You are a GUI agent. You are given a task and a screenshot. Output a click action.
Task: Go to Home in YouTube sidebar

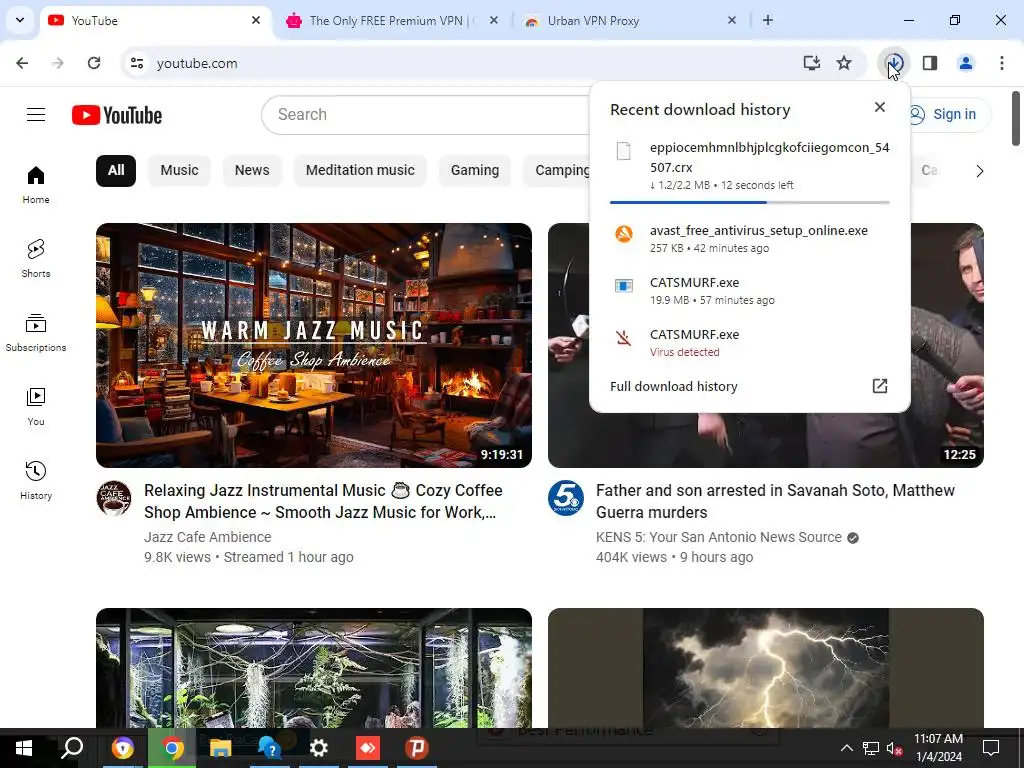tap(36, 185)
